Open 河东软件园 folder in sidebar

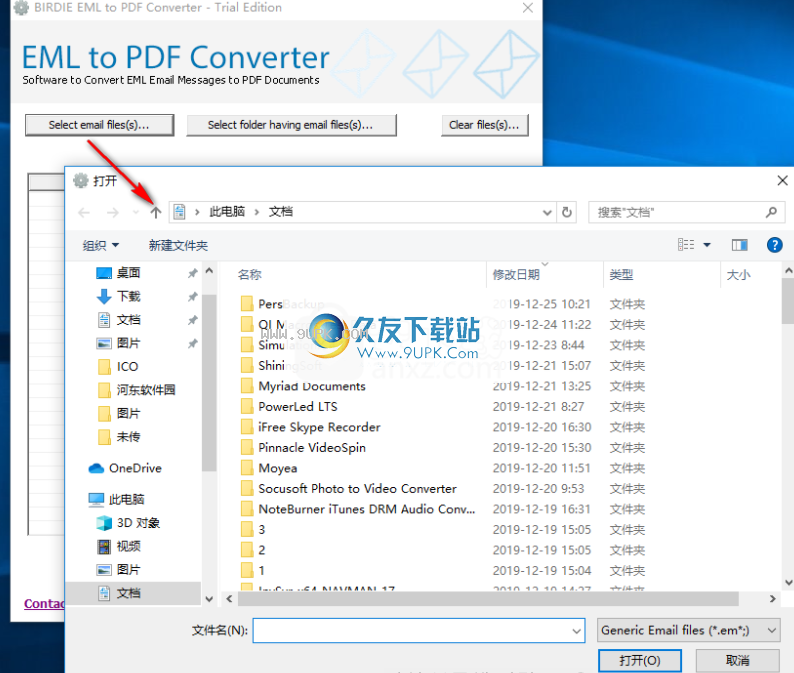click(x=146, y=390)
